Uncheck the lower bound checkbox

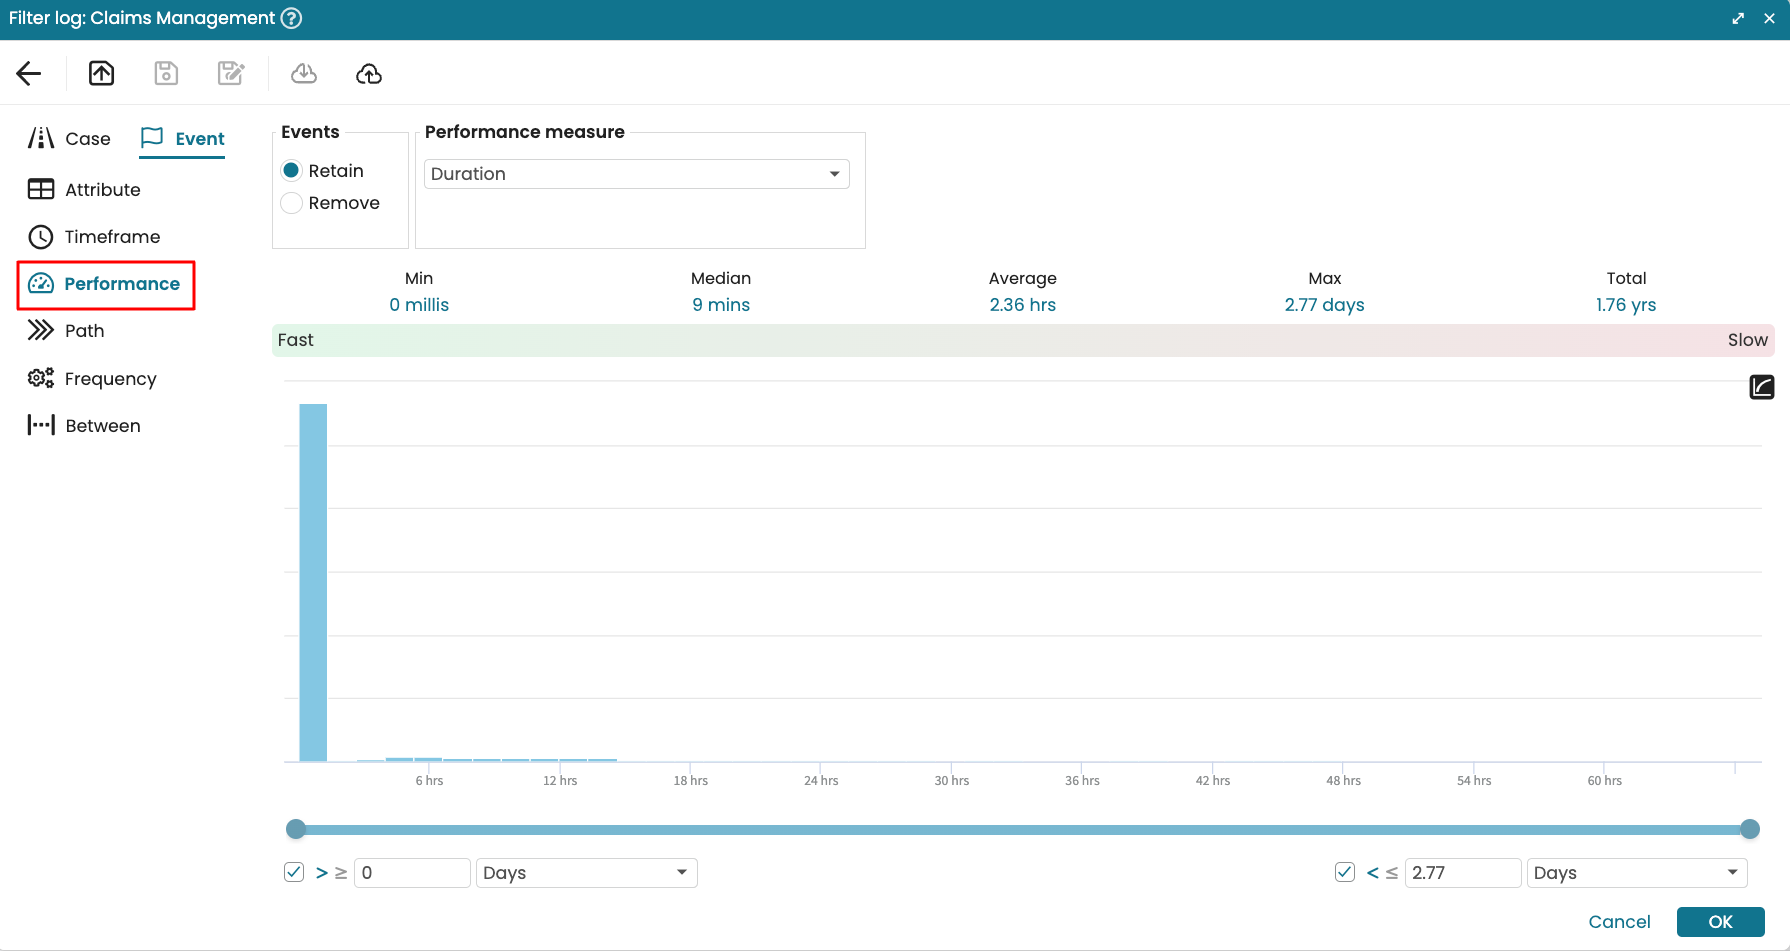294,872
